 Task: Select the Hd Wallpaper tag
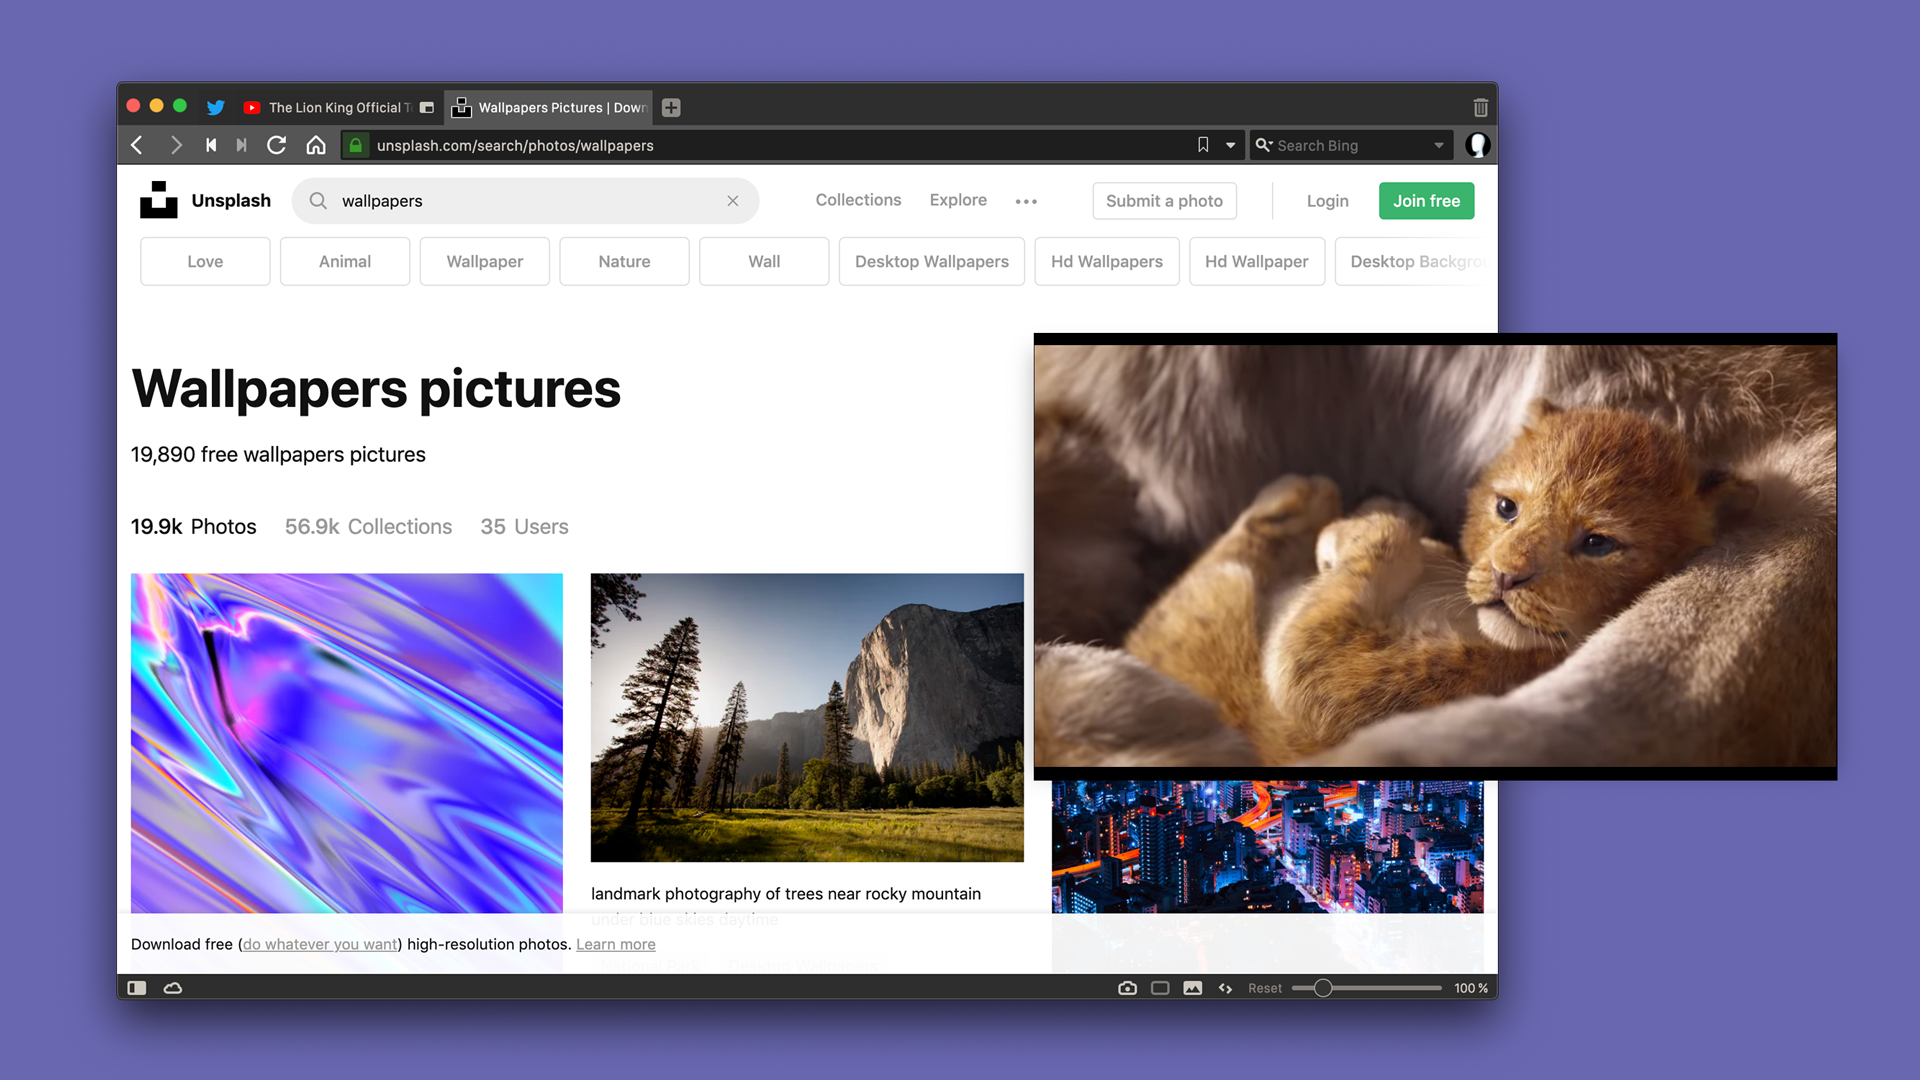(1257, 261)
